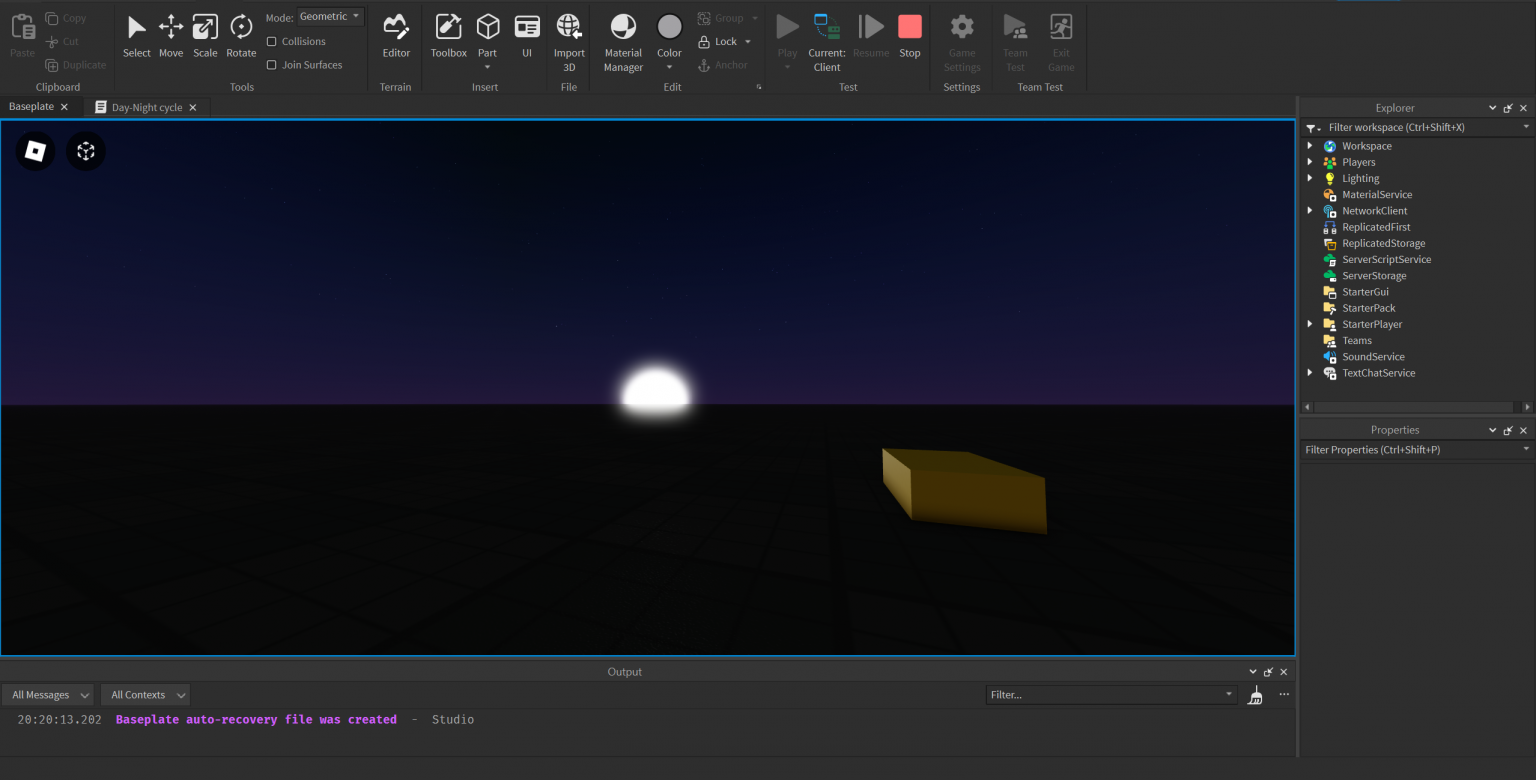Clear the Output window

point(1255,695)
